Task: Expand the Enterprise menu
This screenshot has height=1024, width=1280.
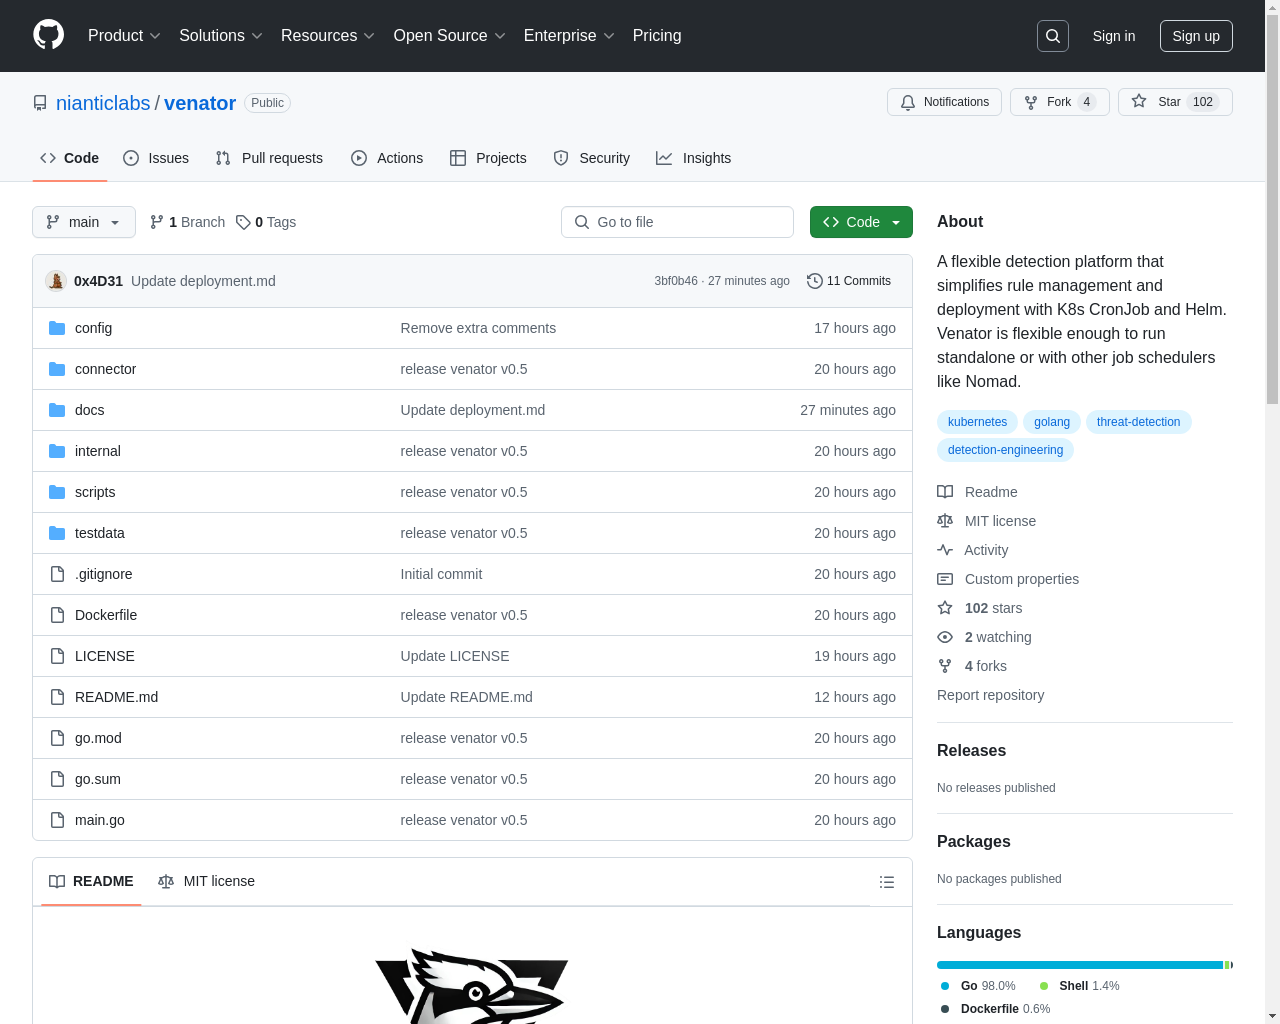Action: click(x=569, y=36)
